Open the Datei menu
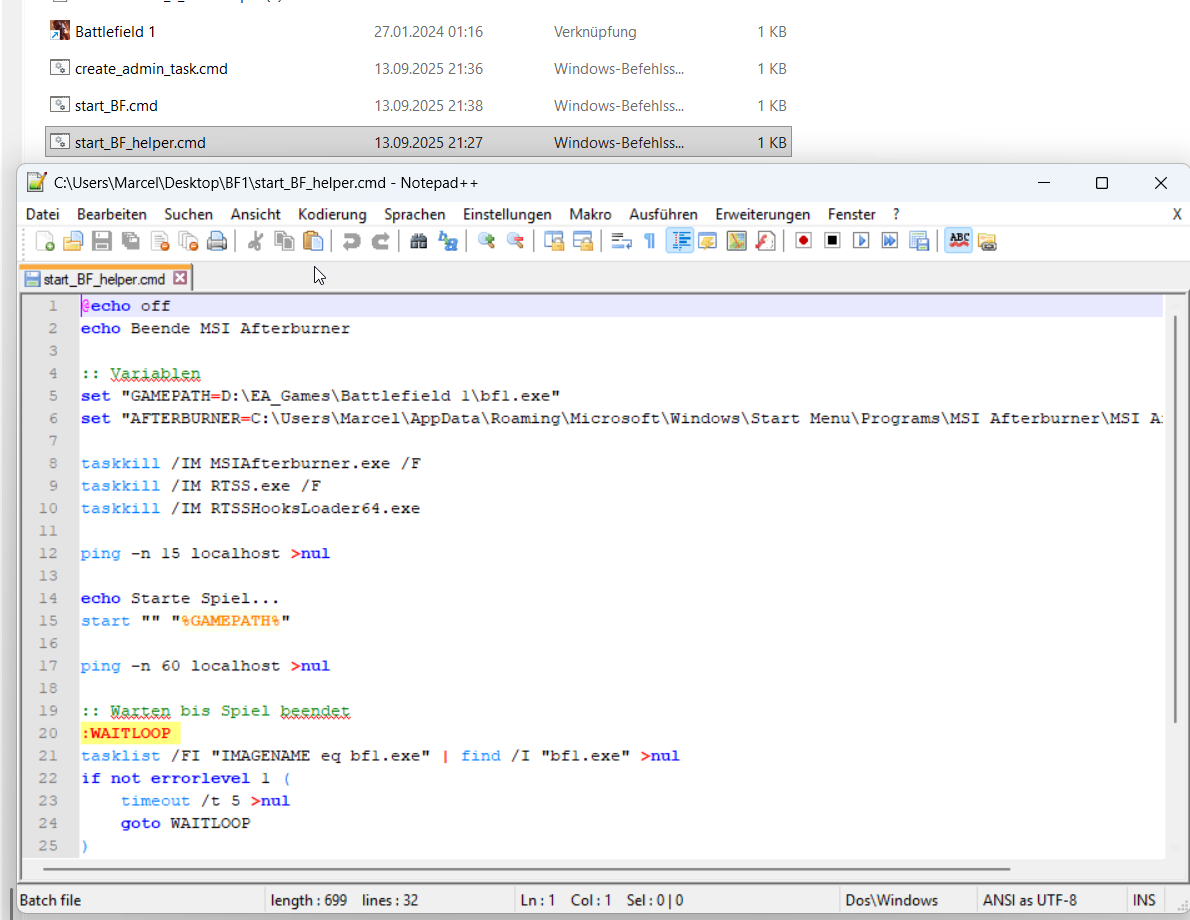1190x920 pixels. tap(42, 214)
